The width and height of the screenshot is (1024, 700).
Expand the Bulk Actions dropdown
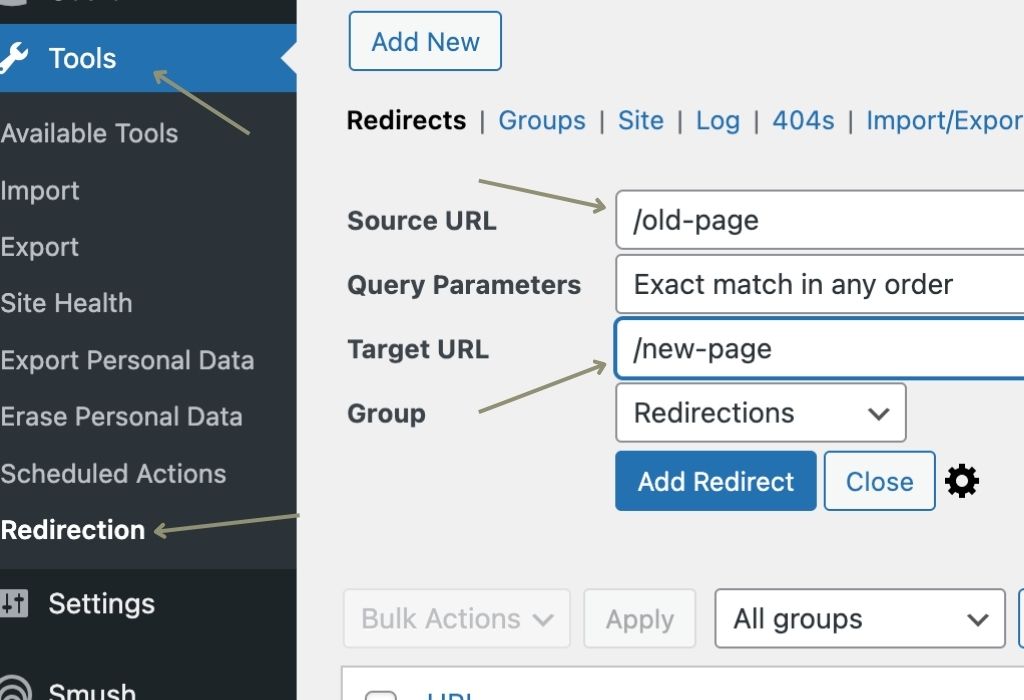tap(456, 619)
